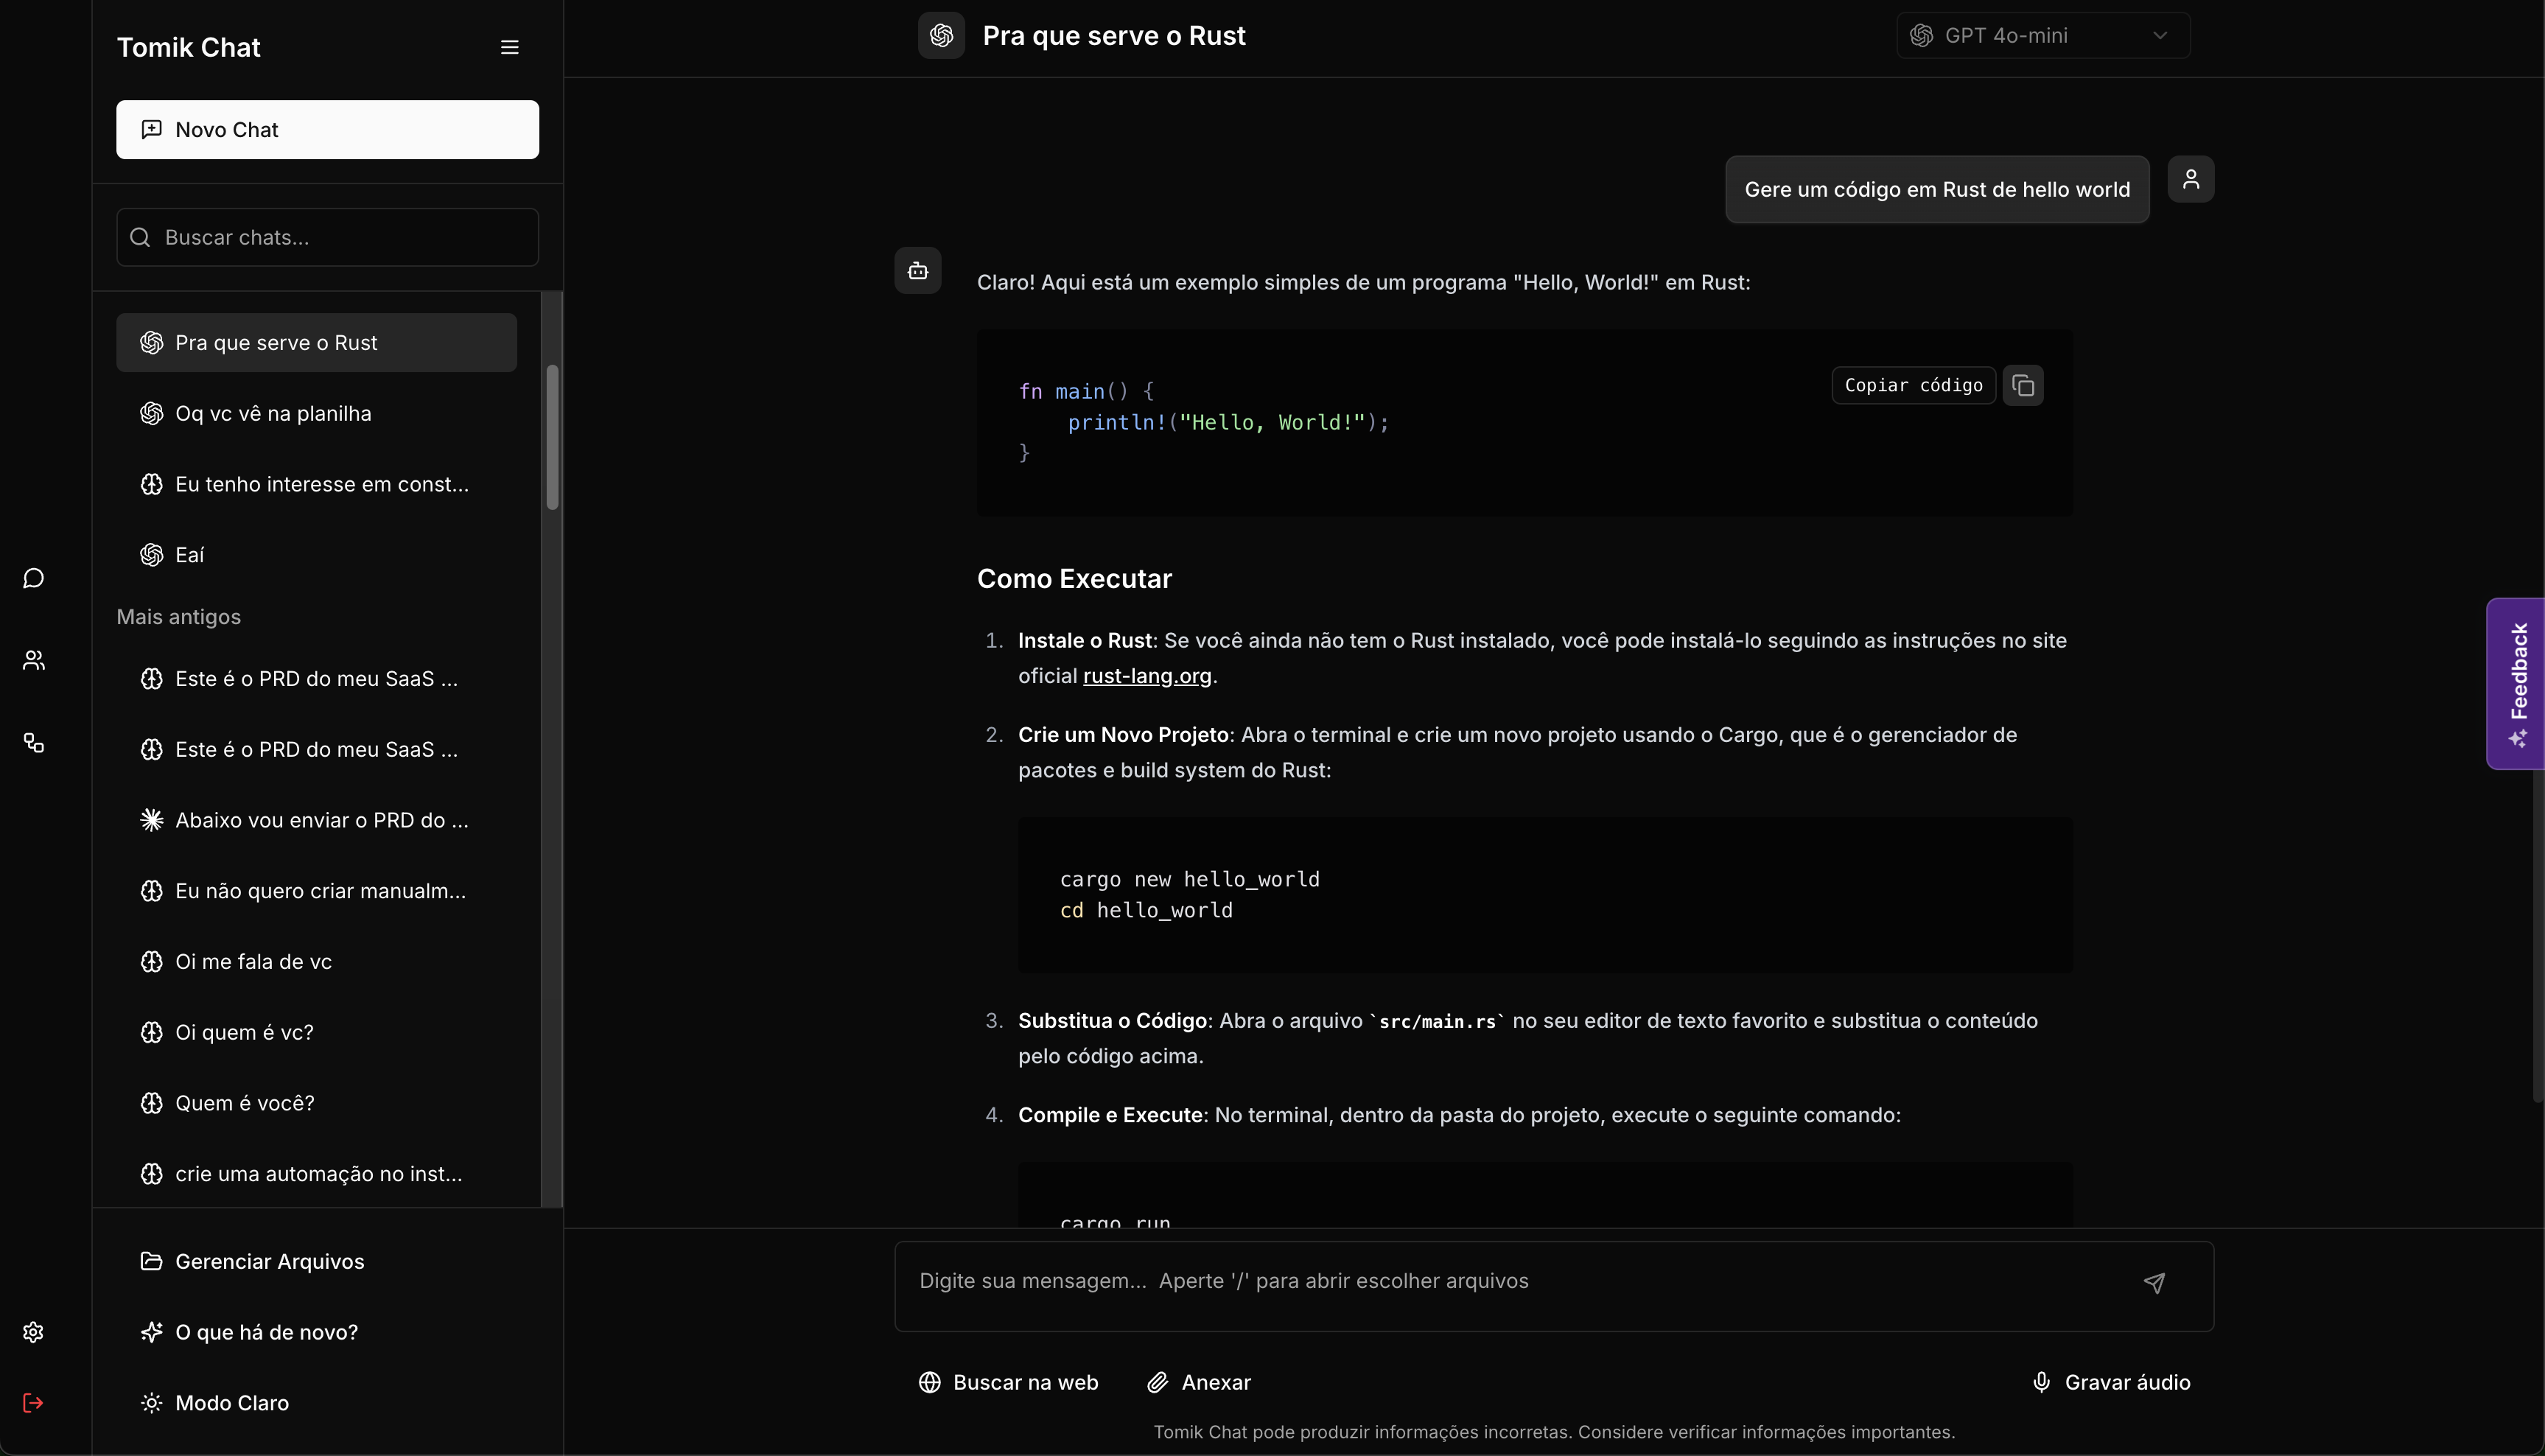Start a Novo Chat

click(x=327, y=129)
